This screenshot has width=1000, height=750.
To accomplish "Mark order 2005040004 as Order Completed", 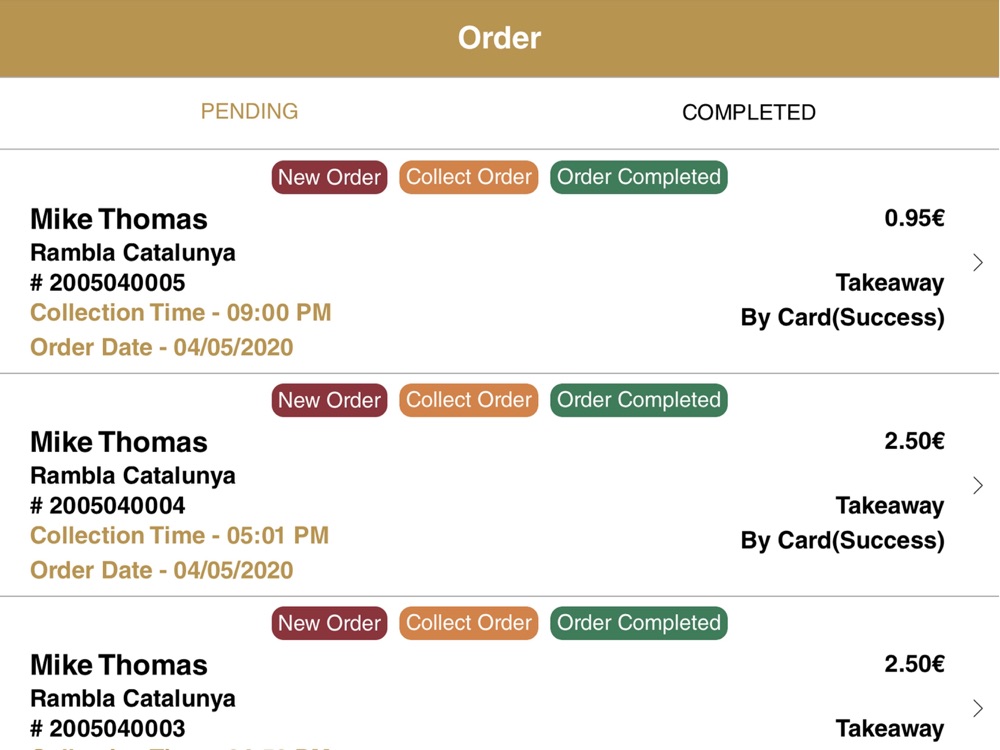I will 638,400.
